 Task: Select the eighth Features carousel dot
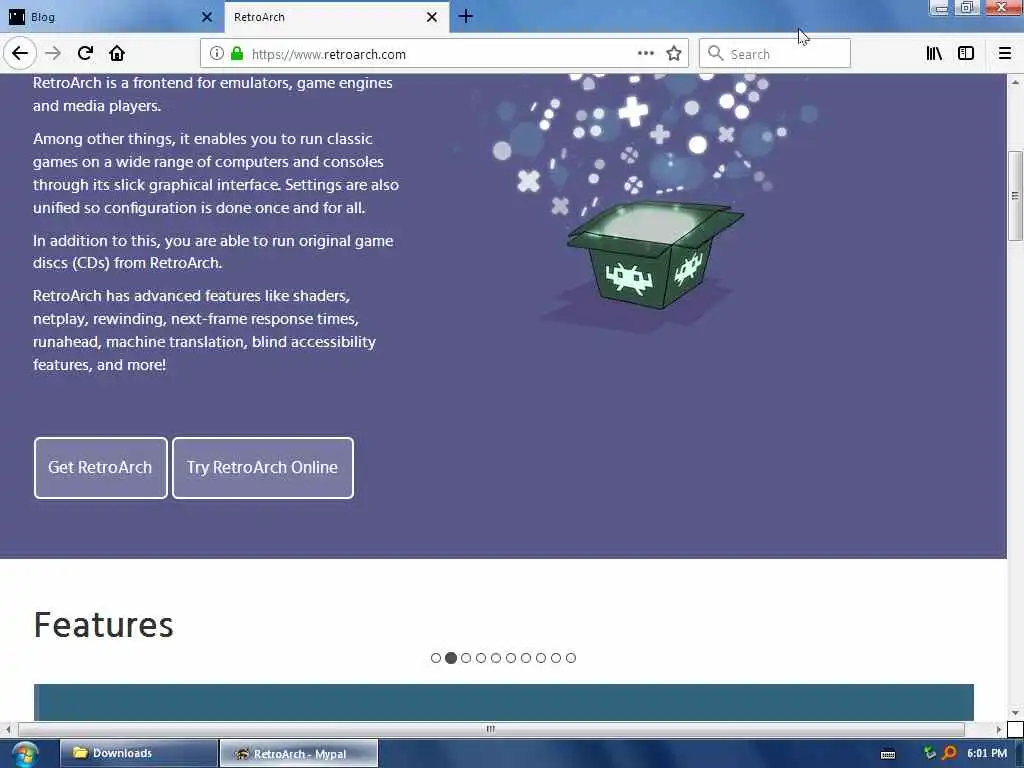pos(541,658)
